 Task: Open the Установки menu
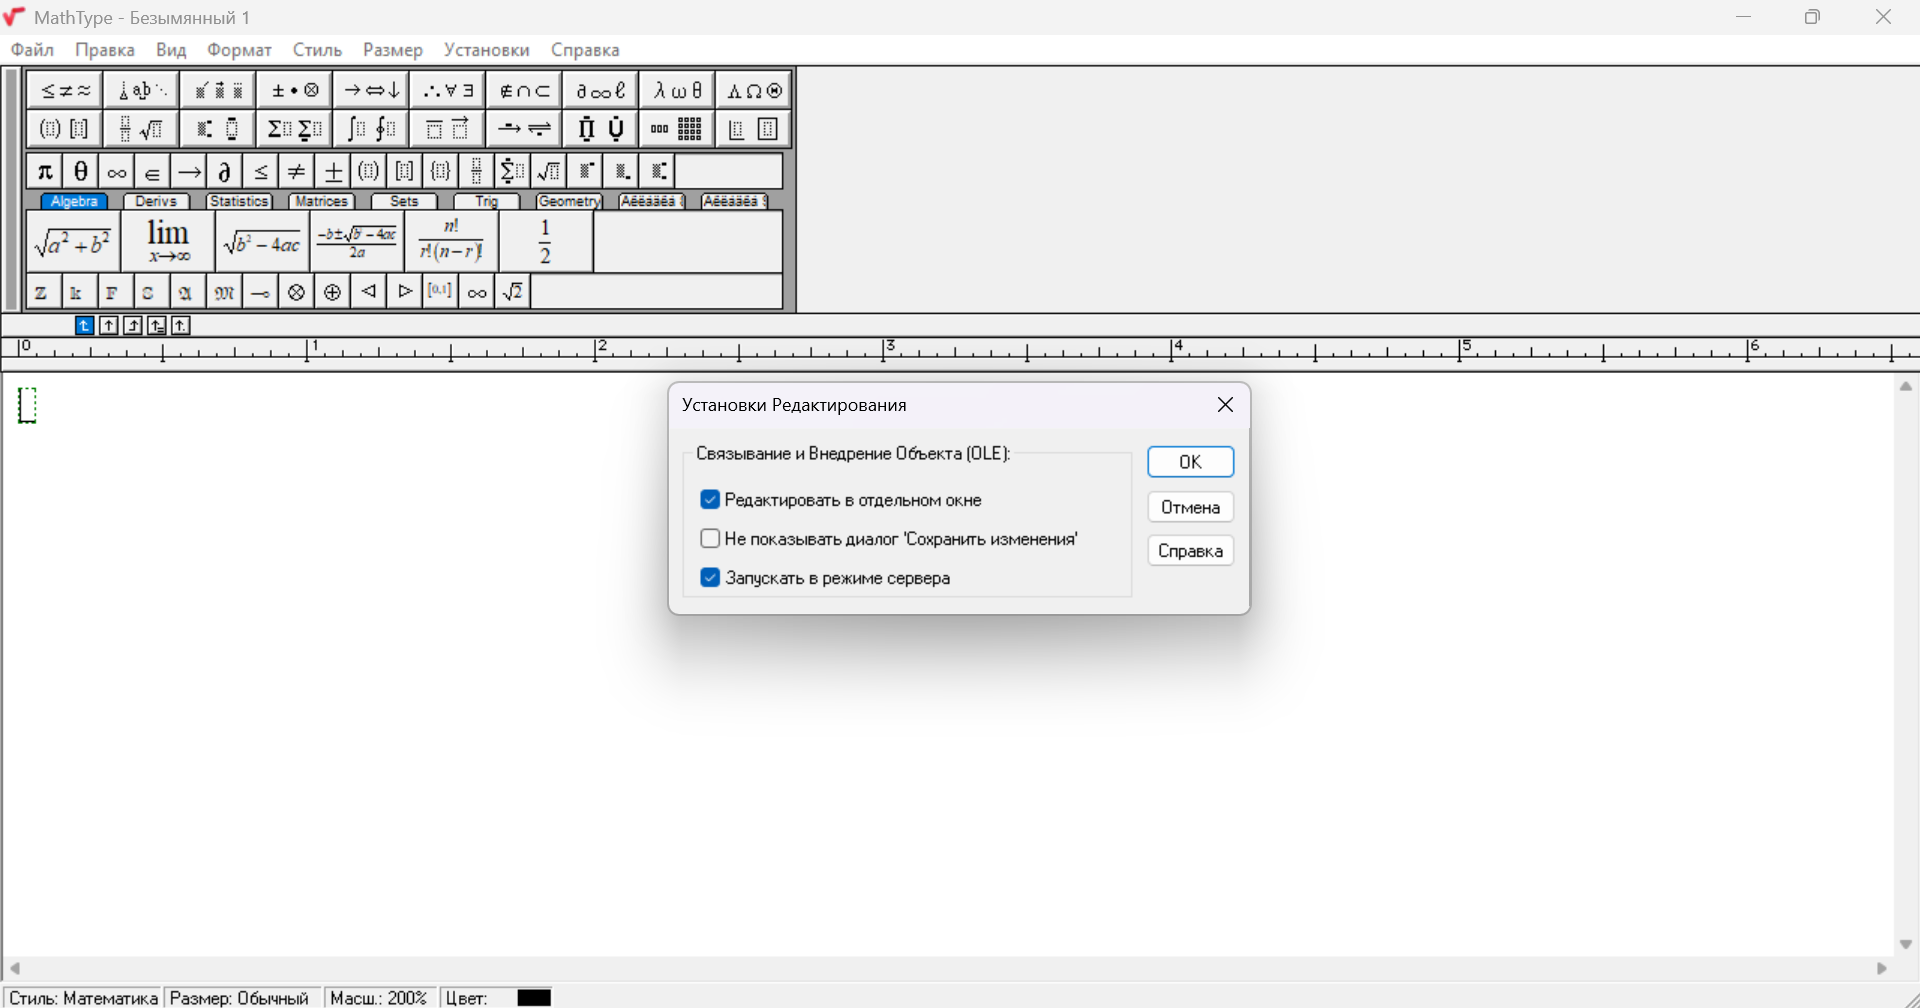point(487,50)
